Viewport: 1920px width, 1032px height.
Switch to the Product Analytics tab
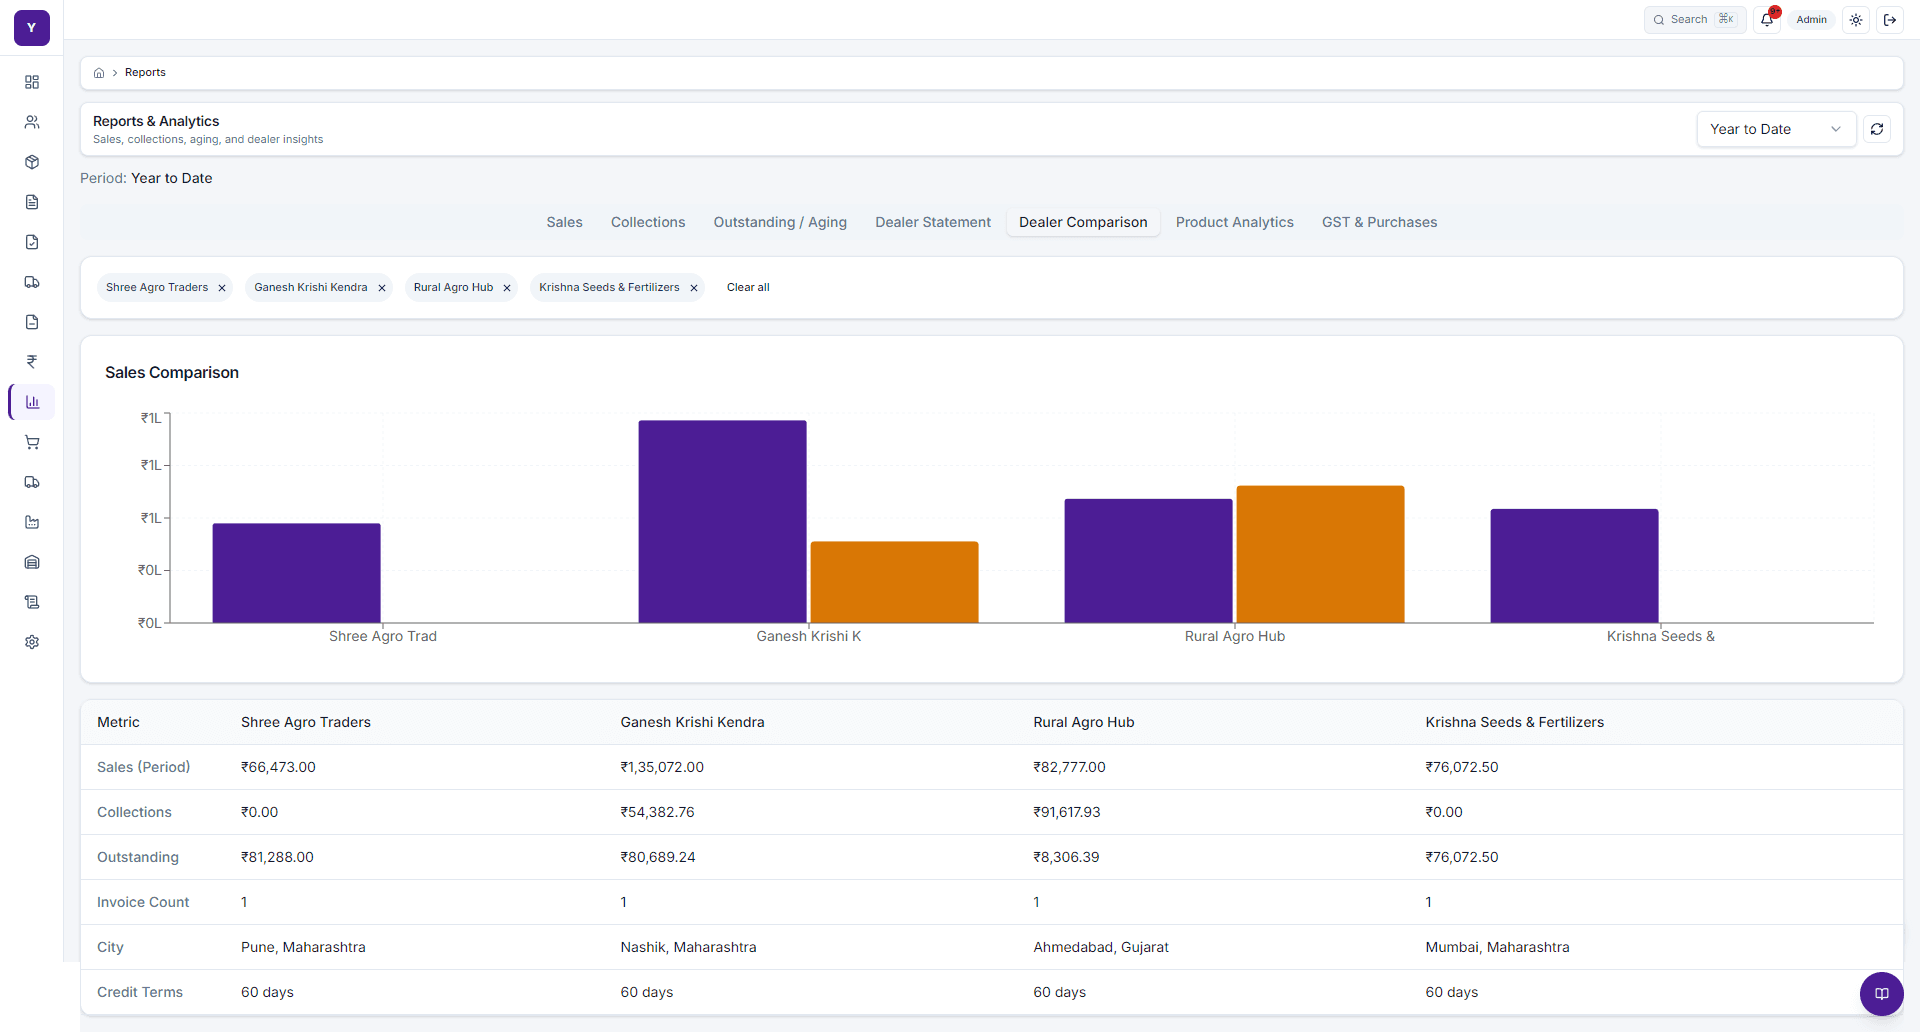[x=1234, y=222]
